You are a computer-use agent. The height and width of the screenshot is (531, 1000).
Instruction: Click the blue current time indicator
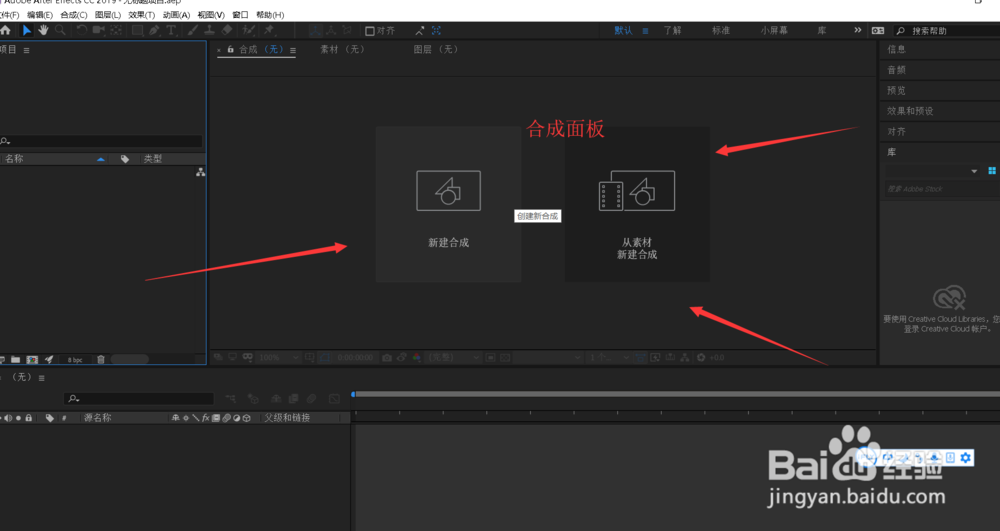point(353,395)
